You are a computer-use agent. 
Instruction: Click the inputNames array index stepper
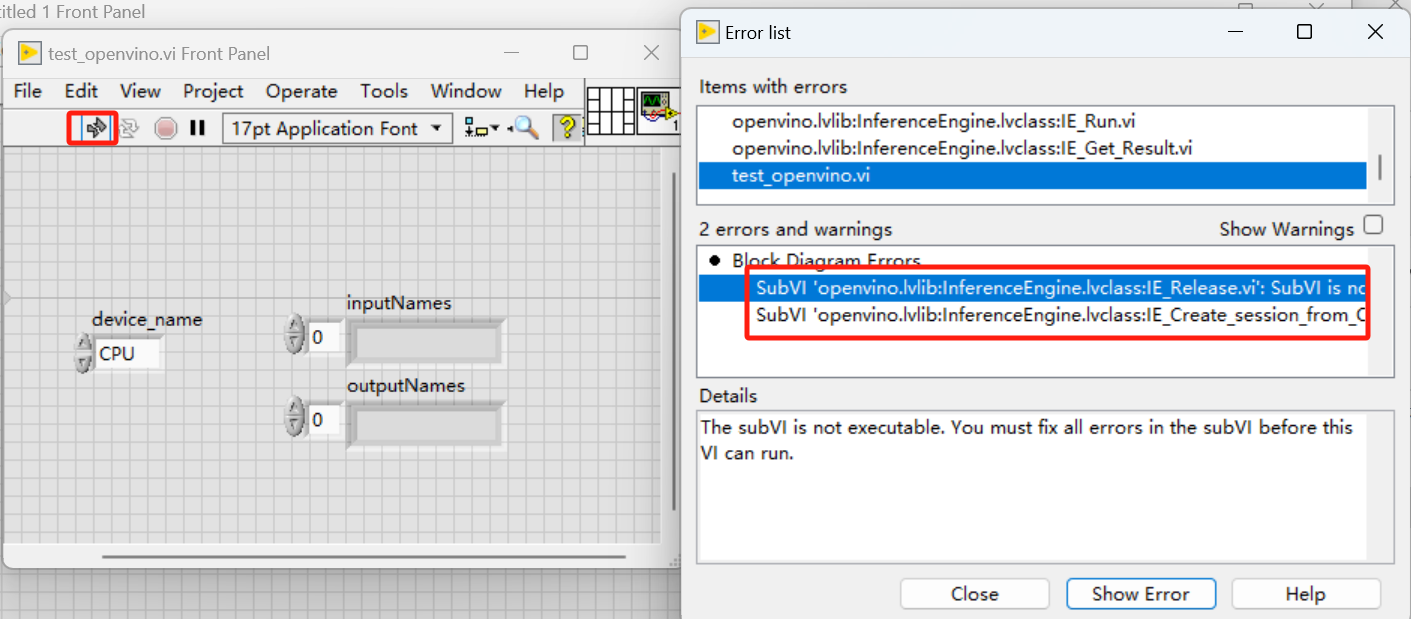294,336
